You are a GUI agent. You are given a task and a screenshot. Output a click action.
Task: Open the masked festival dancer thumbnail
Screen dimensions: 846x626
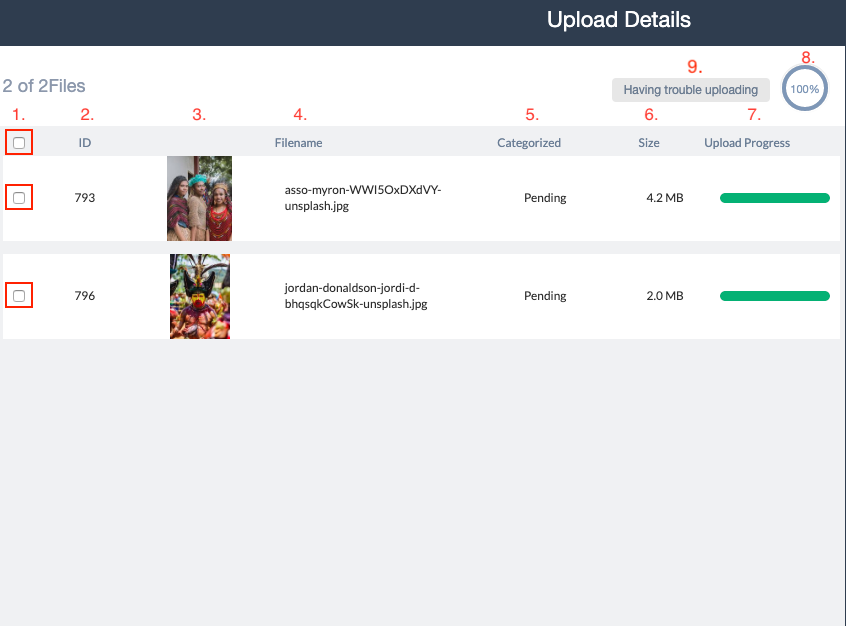point(200,296)
